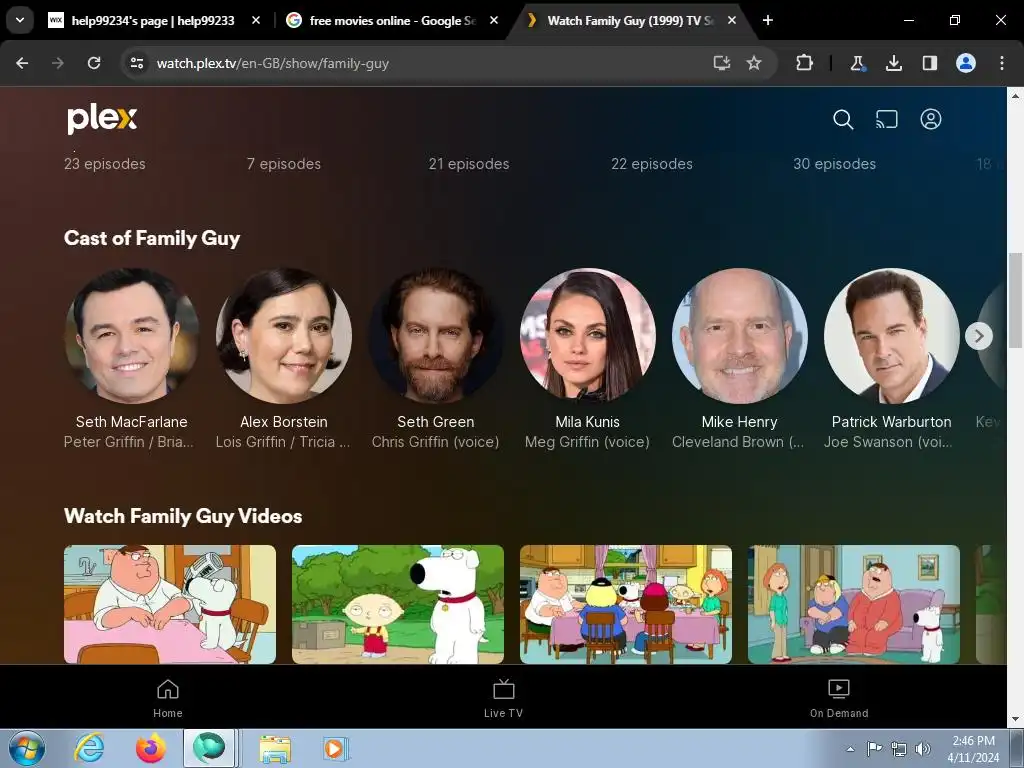Click the Patrick Warburton name link
This screenshot has width=1024, height=768.
click(891, 422)
